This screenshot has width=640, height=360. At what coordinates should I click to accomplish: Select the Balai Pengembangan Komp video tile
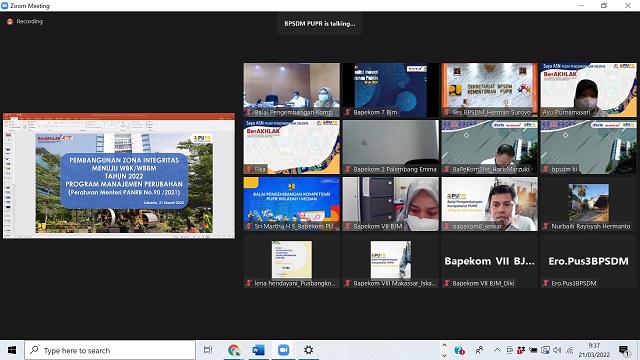(291, 90)
